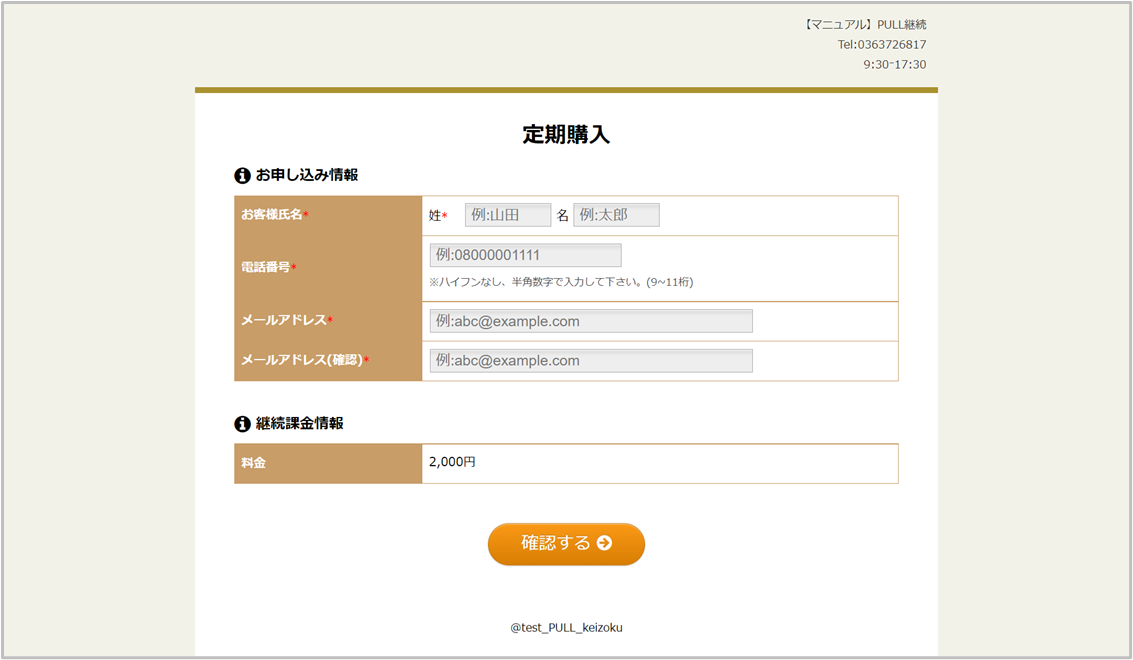The height and width of the screenshot is (660, 1133).
Task: Click the 【マニュアル】PULL継続 header text
Action: (864, 25)
